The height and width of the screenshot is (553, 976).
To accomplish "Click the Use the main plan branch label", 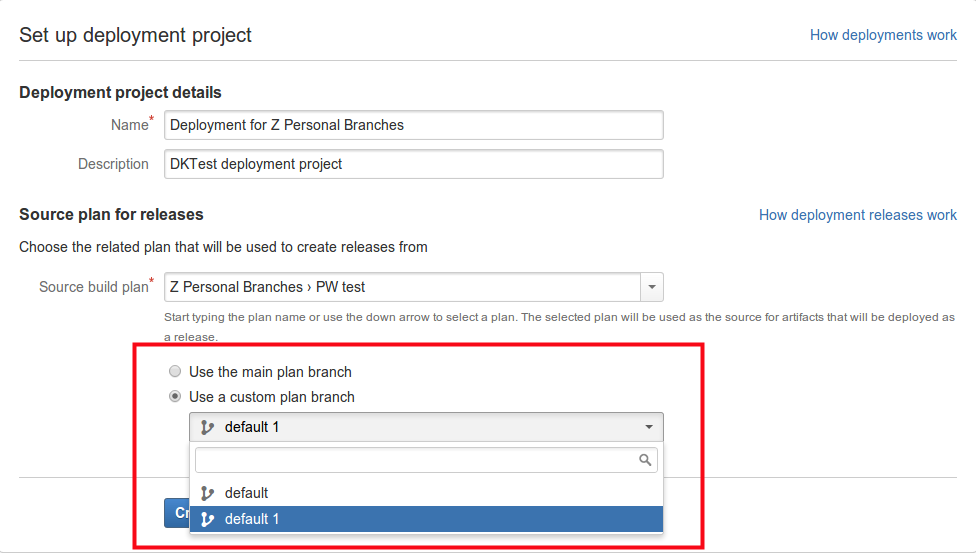I will [270, 372].
